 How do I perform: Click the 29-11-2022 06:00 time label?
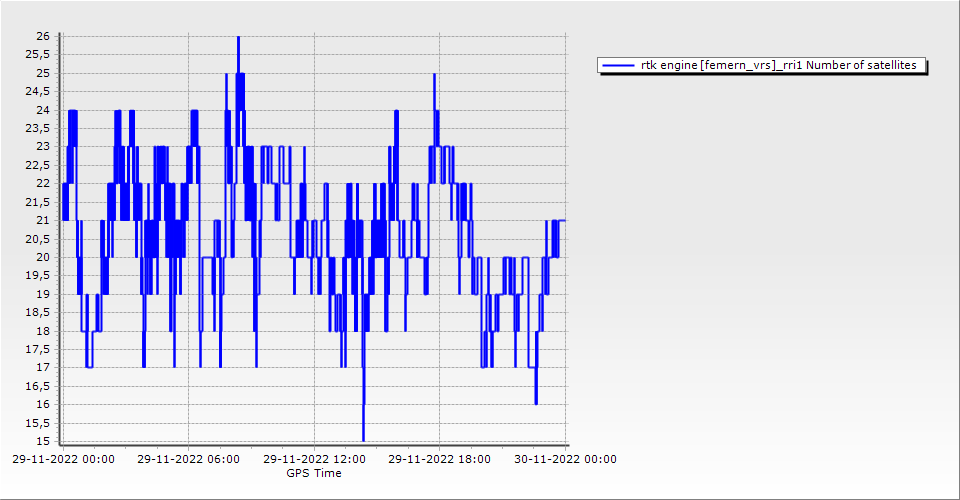[x=188, y=460]
